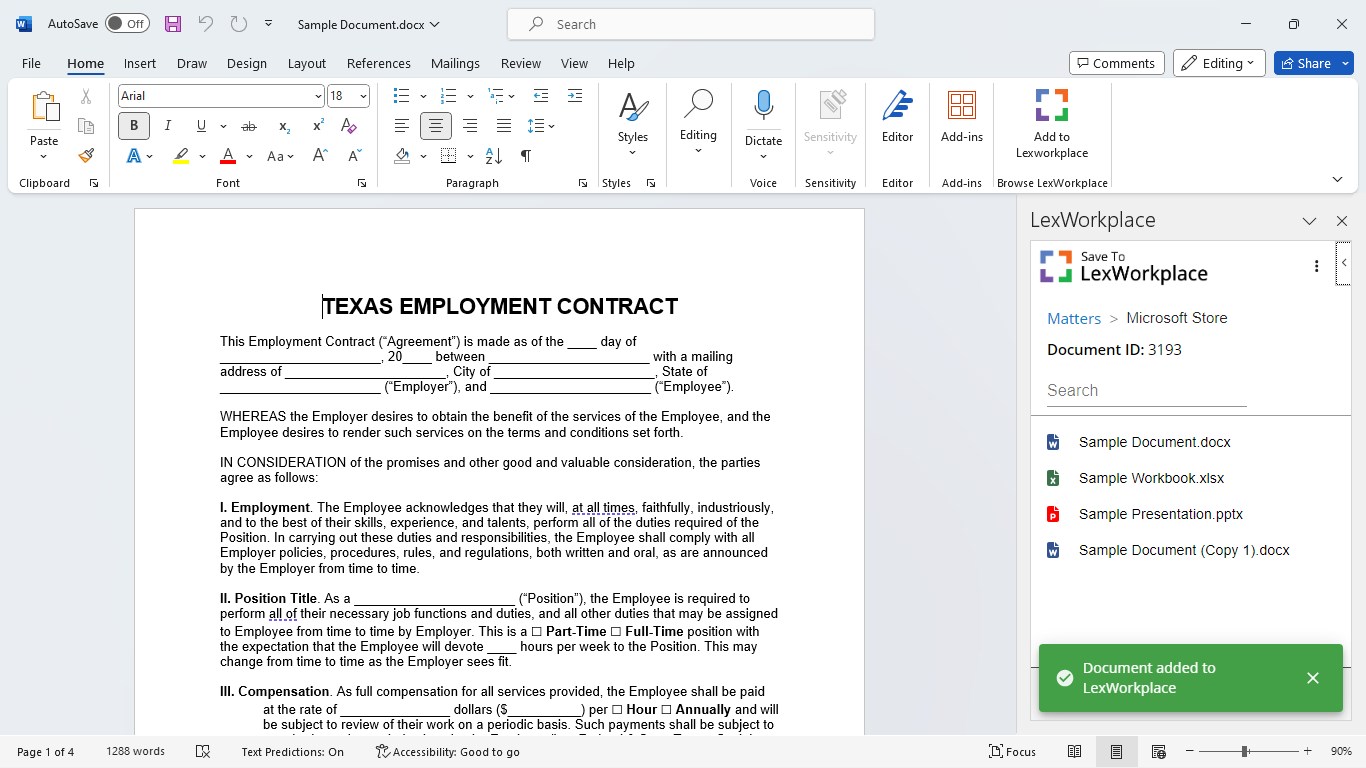Image resolution: width=1366 pixels, height=768 pixels.
Task: Open the File menu
Action: coord(31,63)
